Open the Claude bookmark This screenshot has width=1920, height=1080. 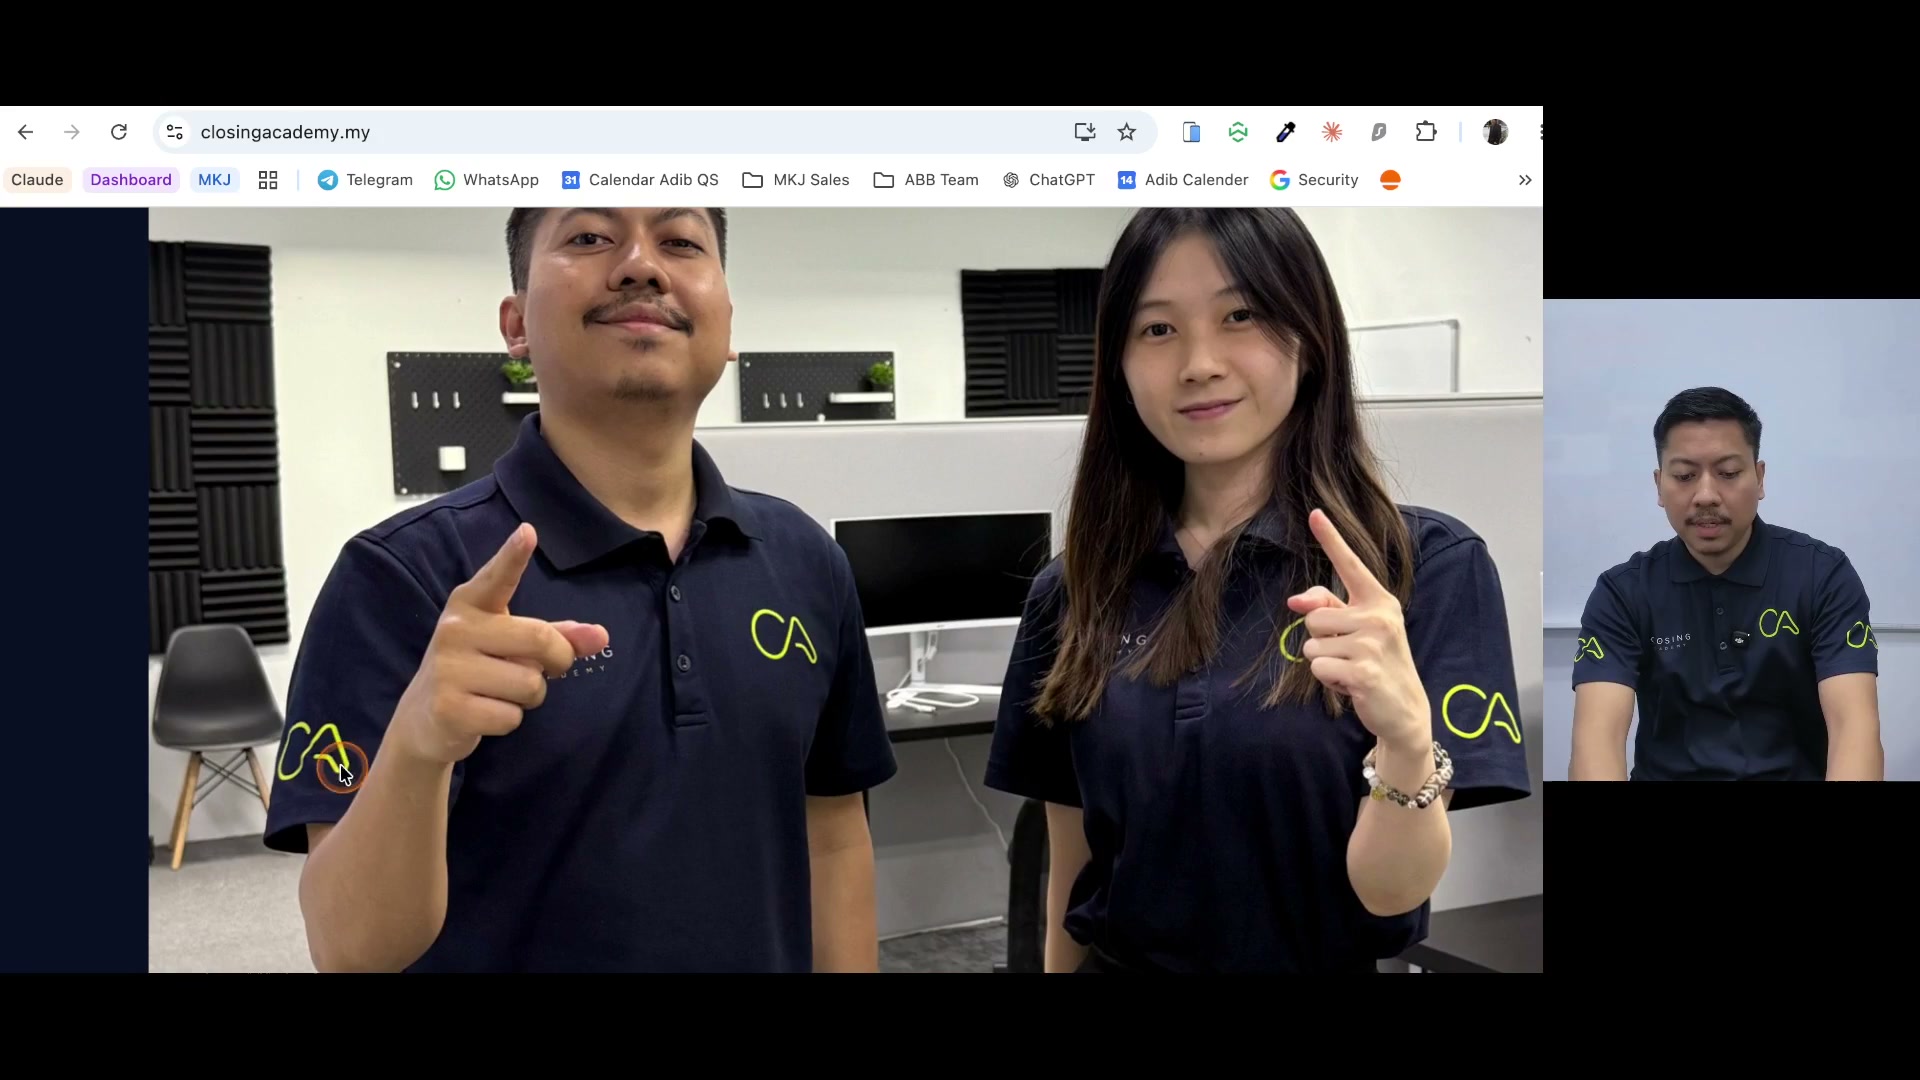37,180
